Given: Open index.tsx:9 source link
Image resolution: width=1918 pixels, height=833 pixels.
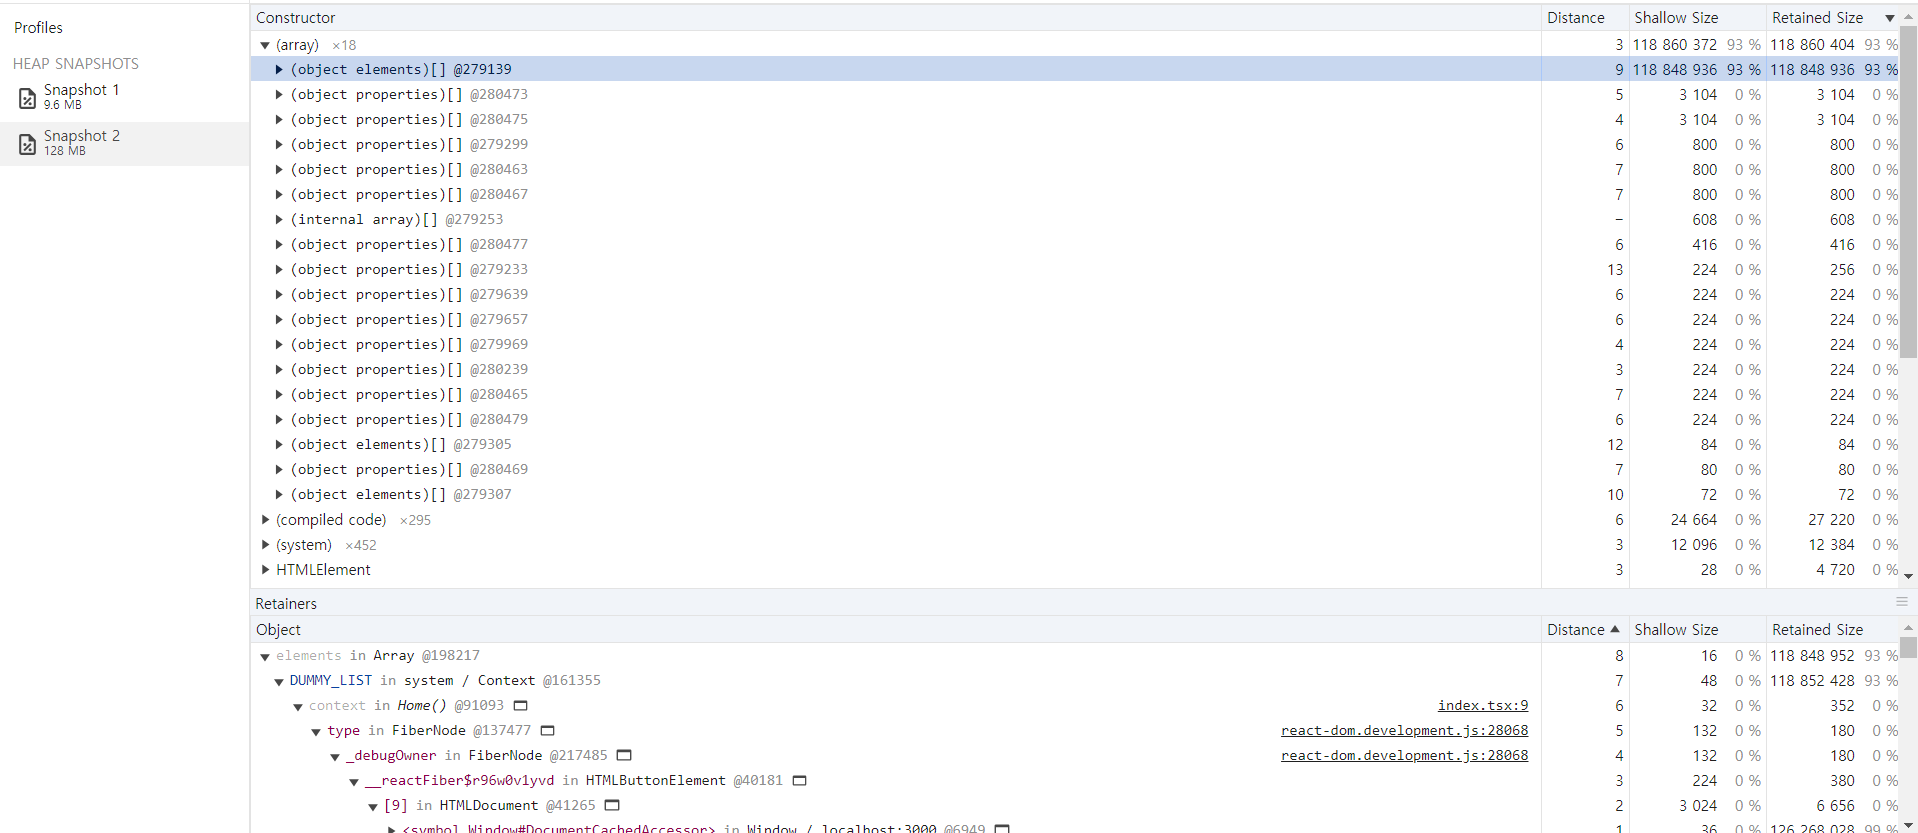Looking at the screenshot, I should [x=1483, y=706].
